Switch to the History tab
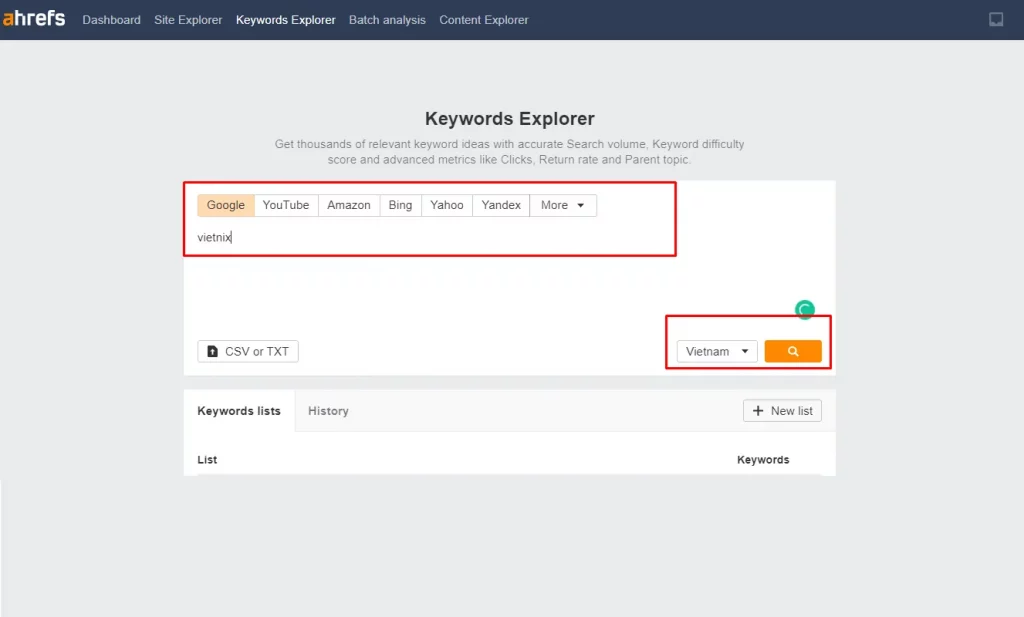The width and height of the screenshot is (1024, 617). (x=328, y=411)
